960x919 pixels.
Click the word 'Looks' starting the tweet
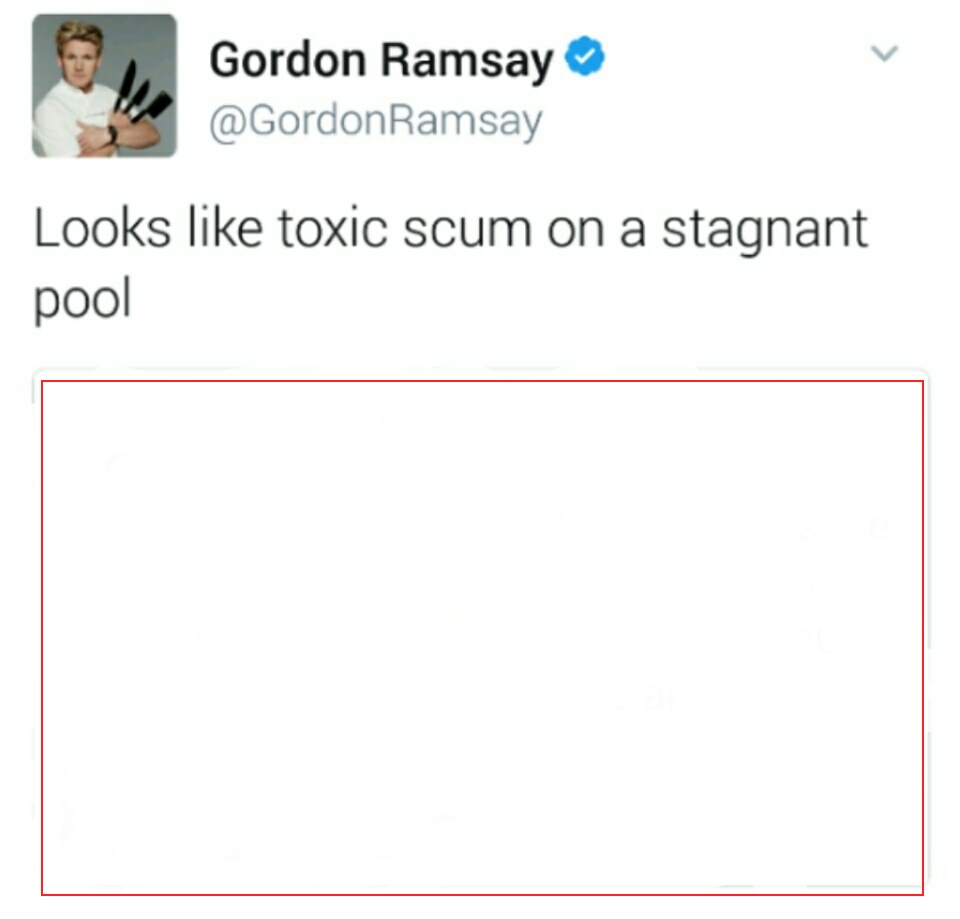102,228
